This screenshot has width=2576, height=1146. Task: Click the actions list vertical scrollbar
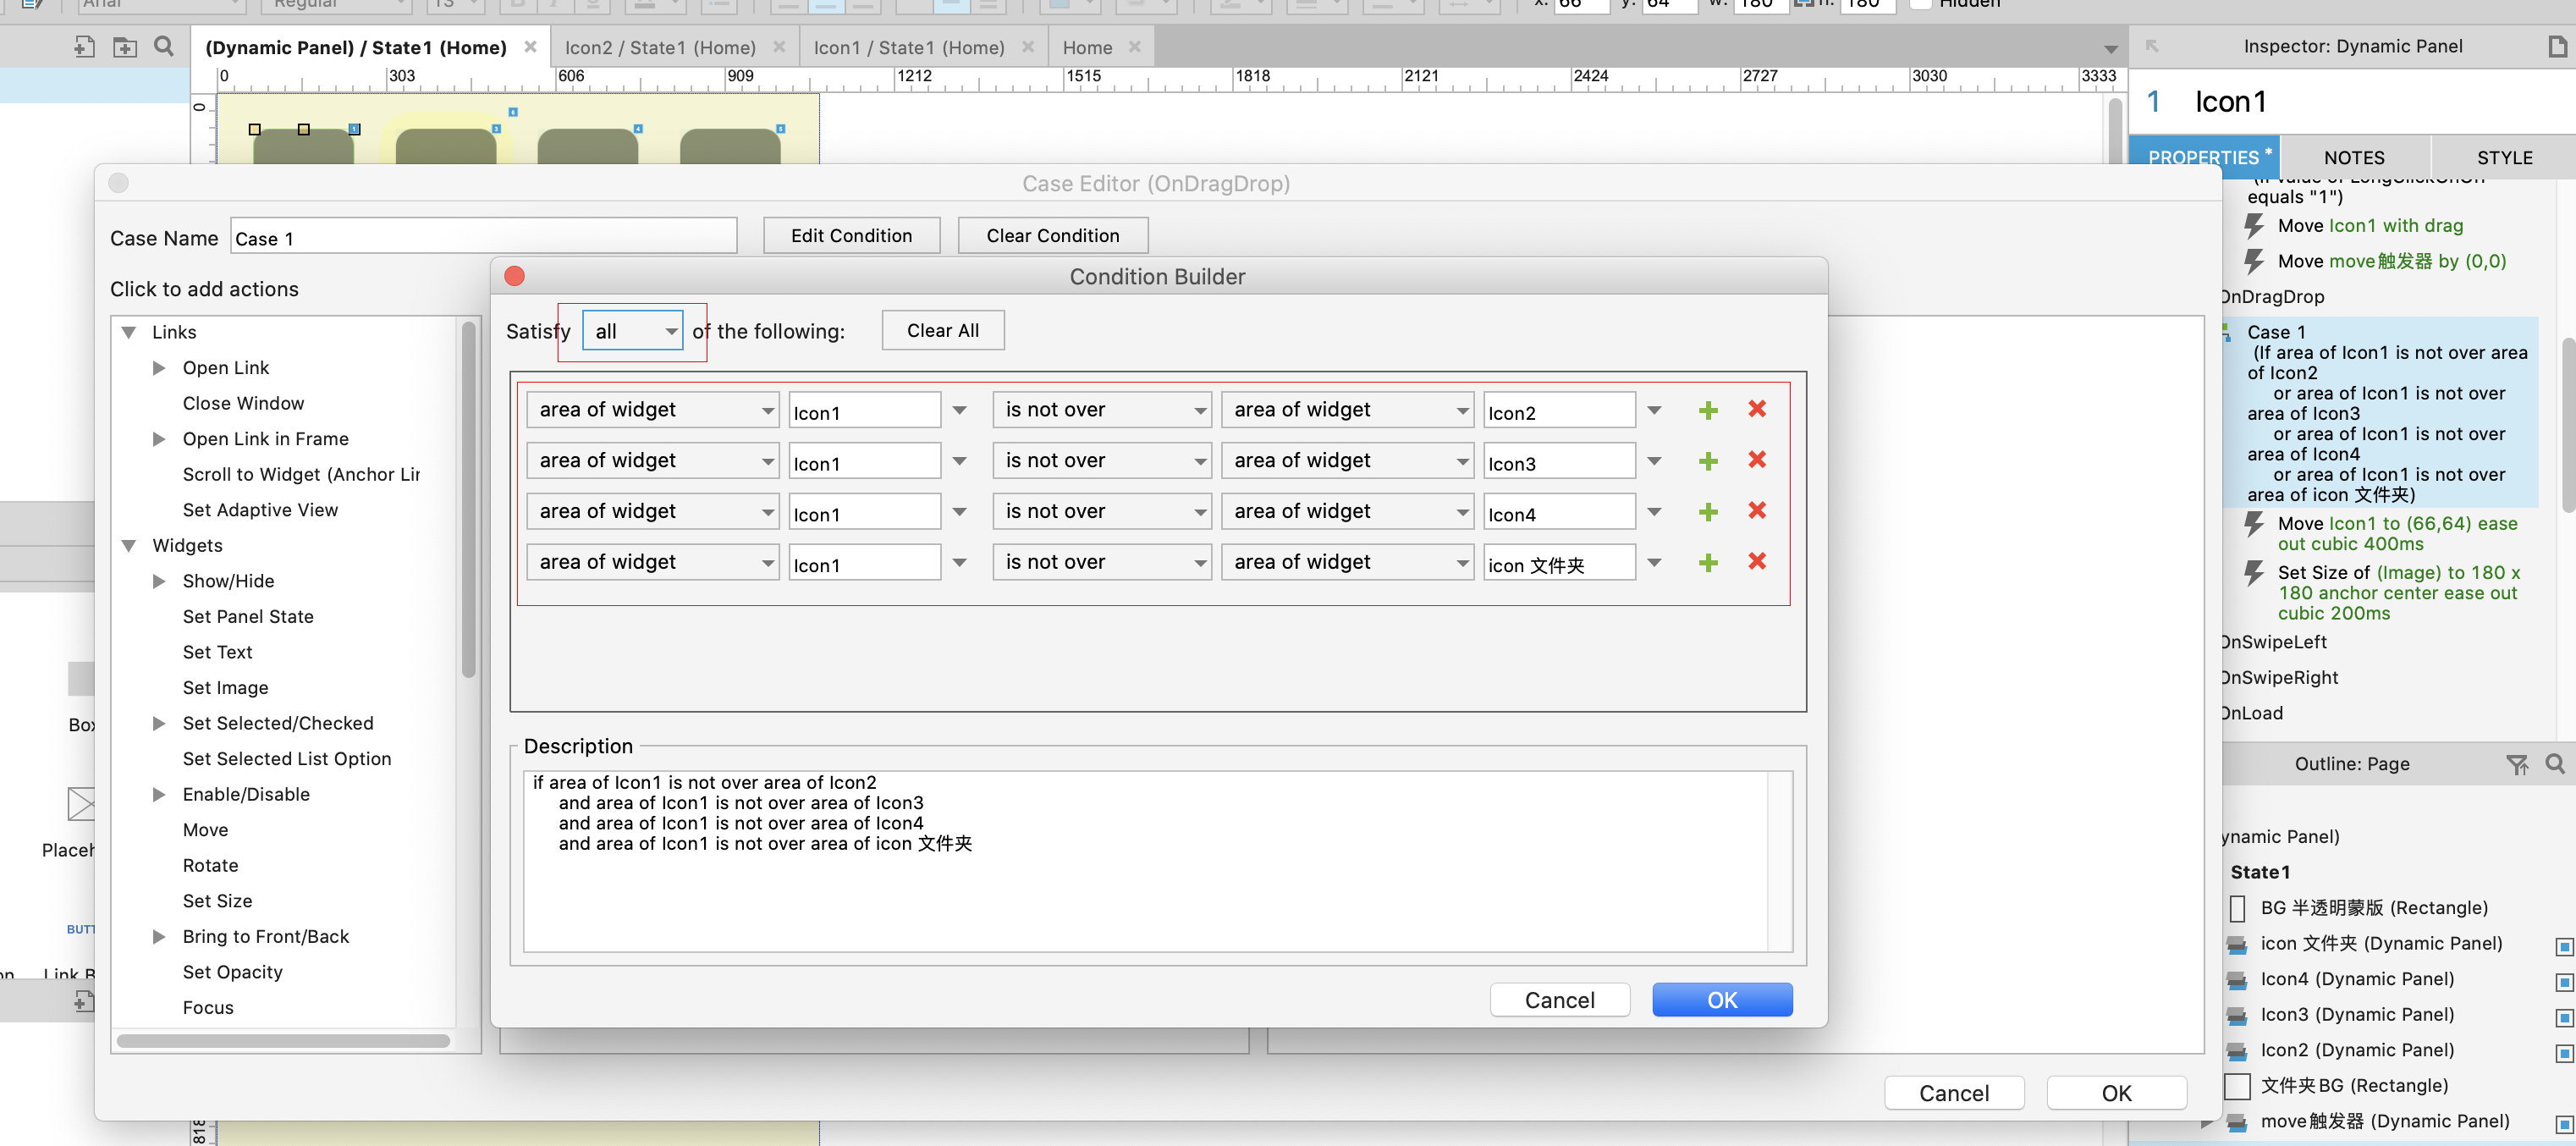pos(468,500)
